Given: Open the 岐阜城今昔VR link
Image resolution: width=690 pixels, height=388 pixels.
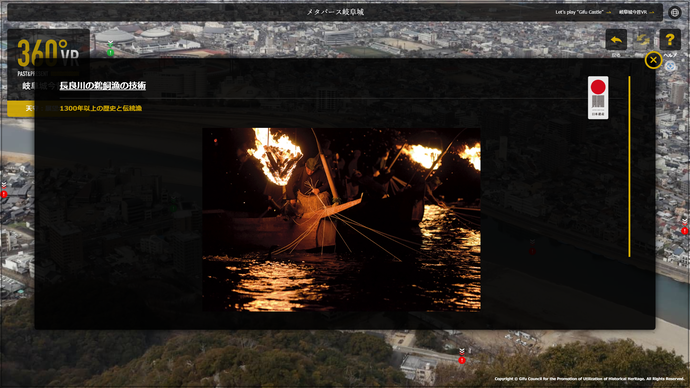Looking at the screenshot, I should [x=636, y=12].
